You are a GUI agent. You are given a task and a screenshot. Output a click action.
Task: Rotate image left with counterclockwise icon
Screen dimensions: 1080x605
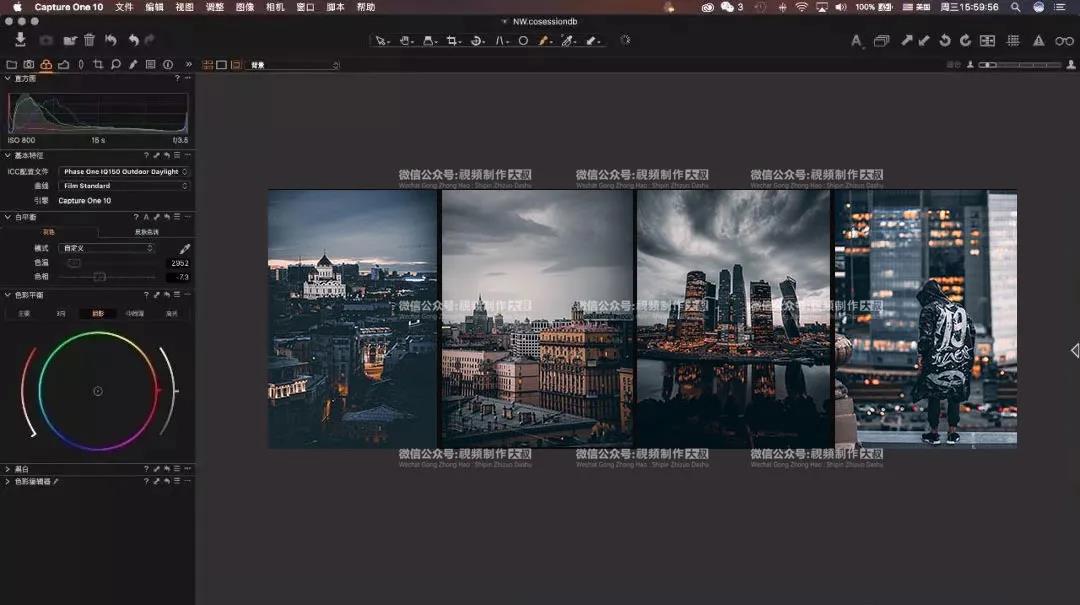pyautogui.click(x=945, y=41)
